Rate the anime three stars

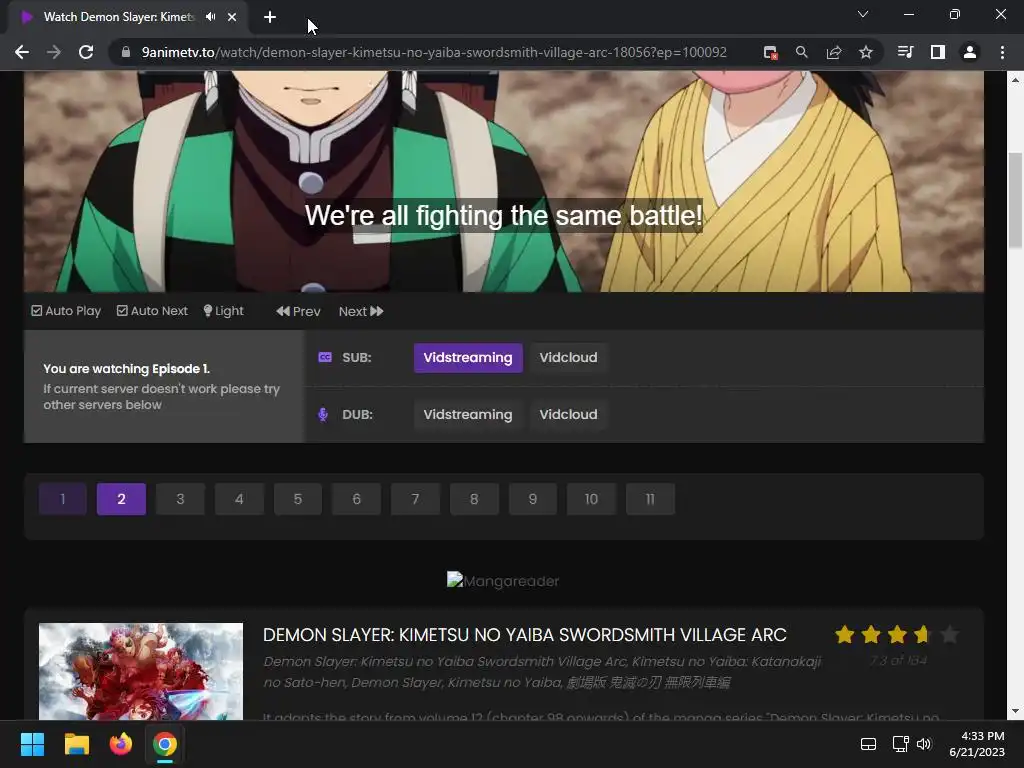[x=897, y=634]
